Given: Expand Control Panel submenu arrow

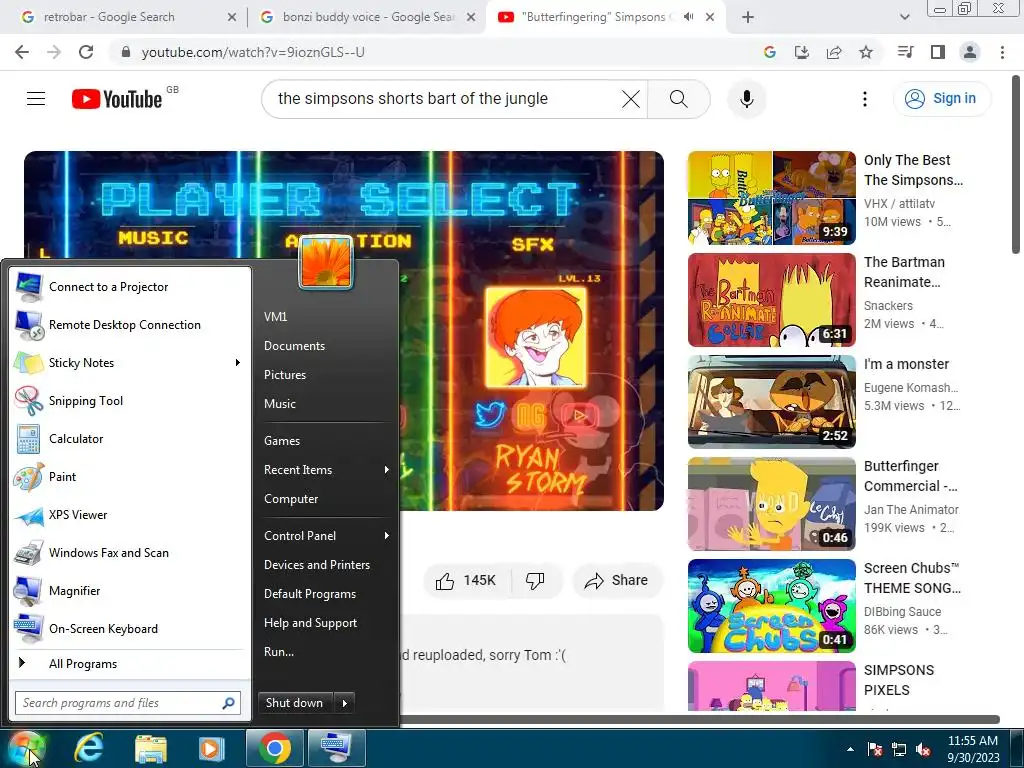Looking at the screenshot, I should [x=387, y=536].
